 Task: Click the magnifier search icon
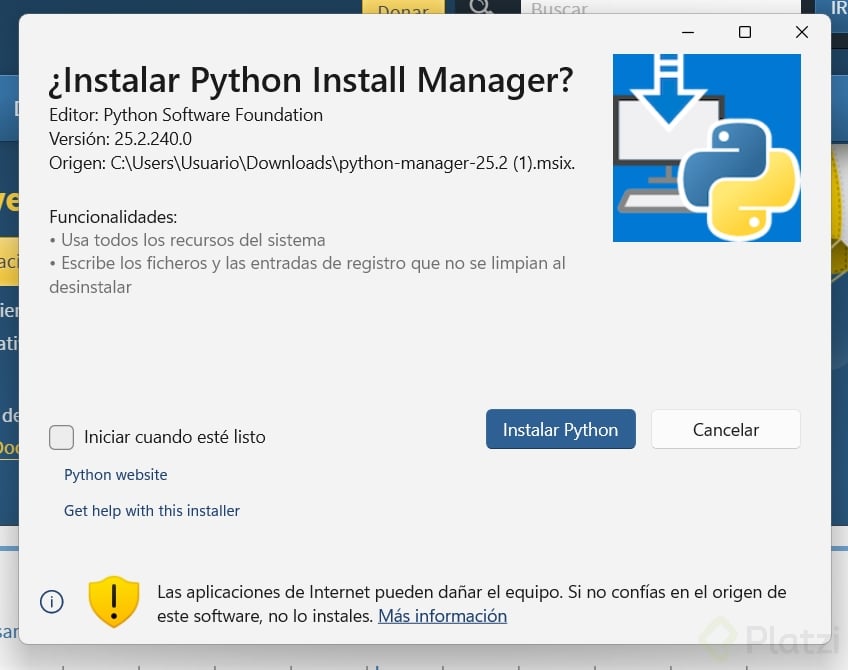point(482,7)
